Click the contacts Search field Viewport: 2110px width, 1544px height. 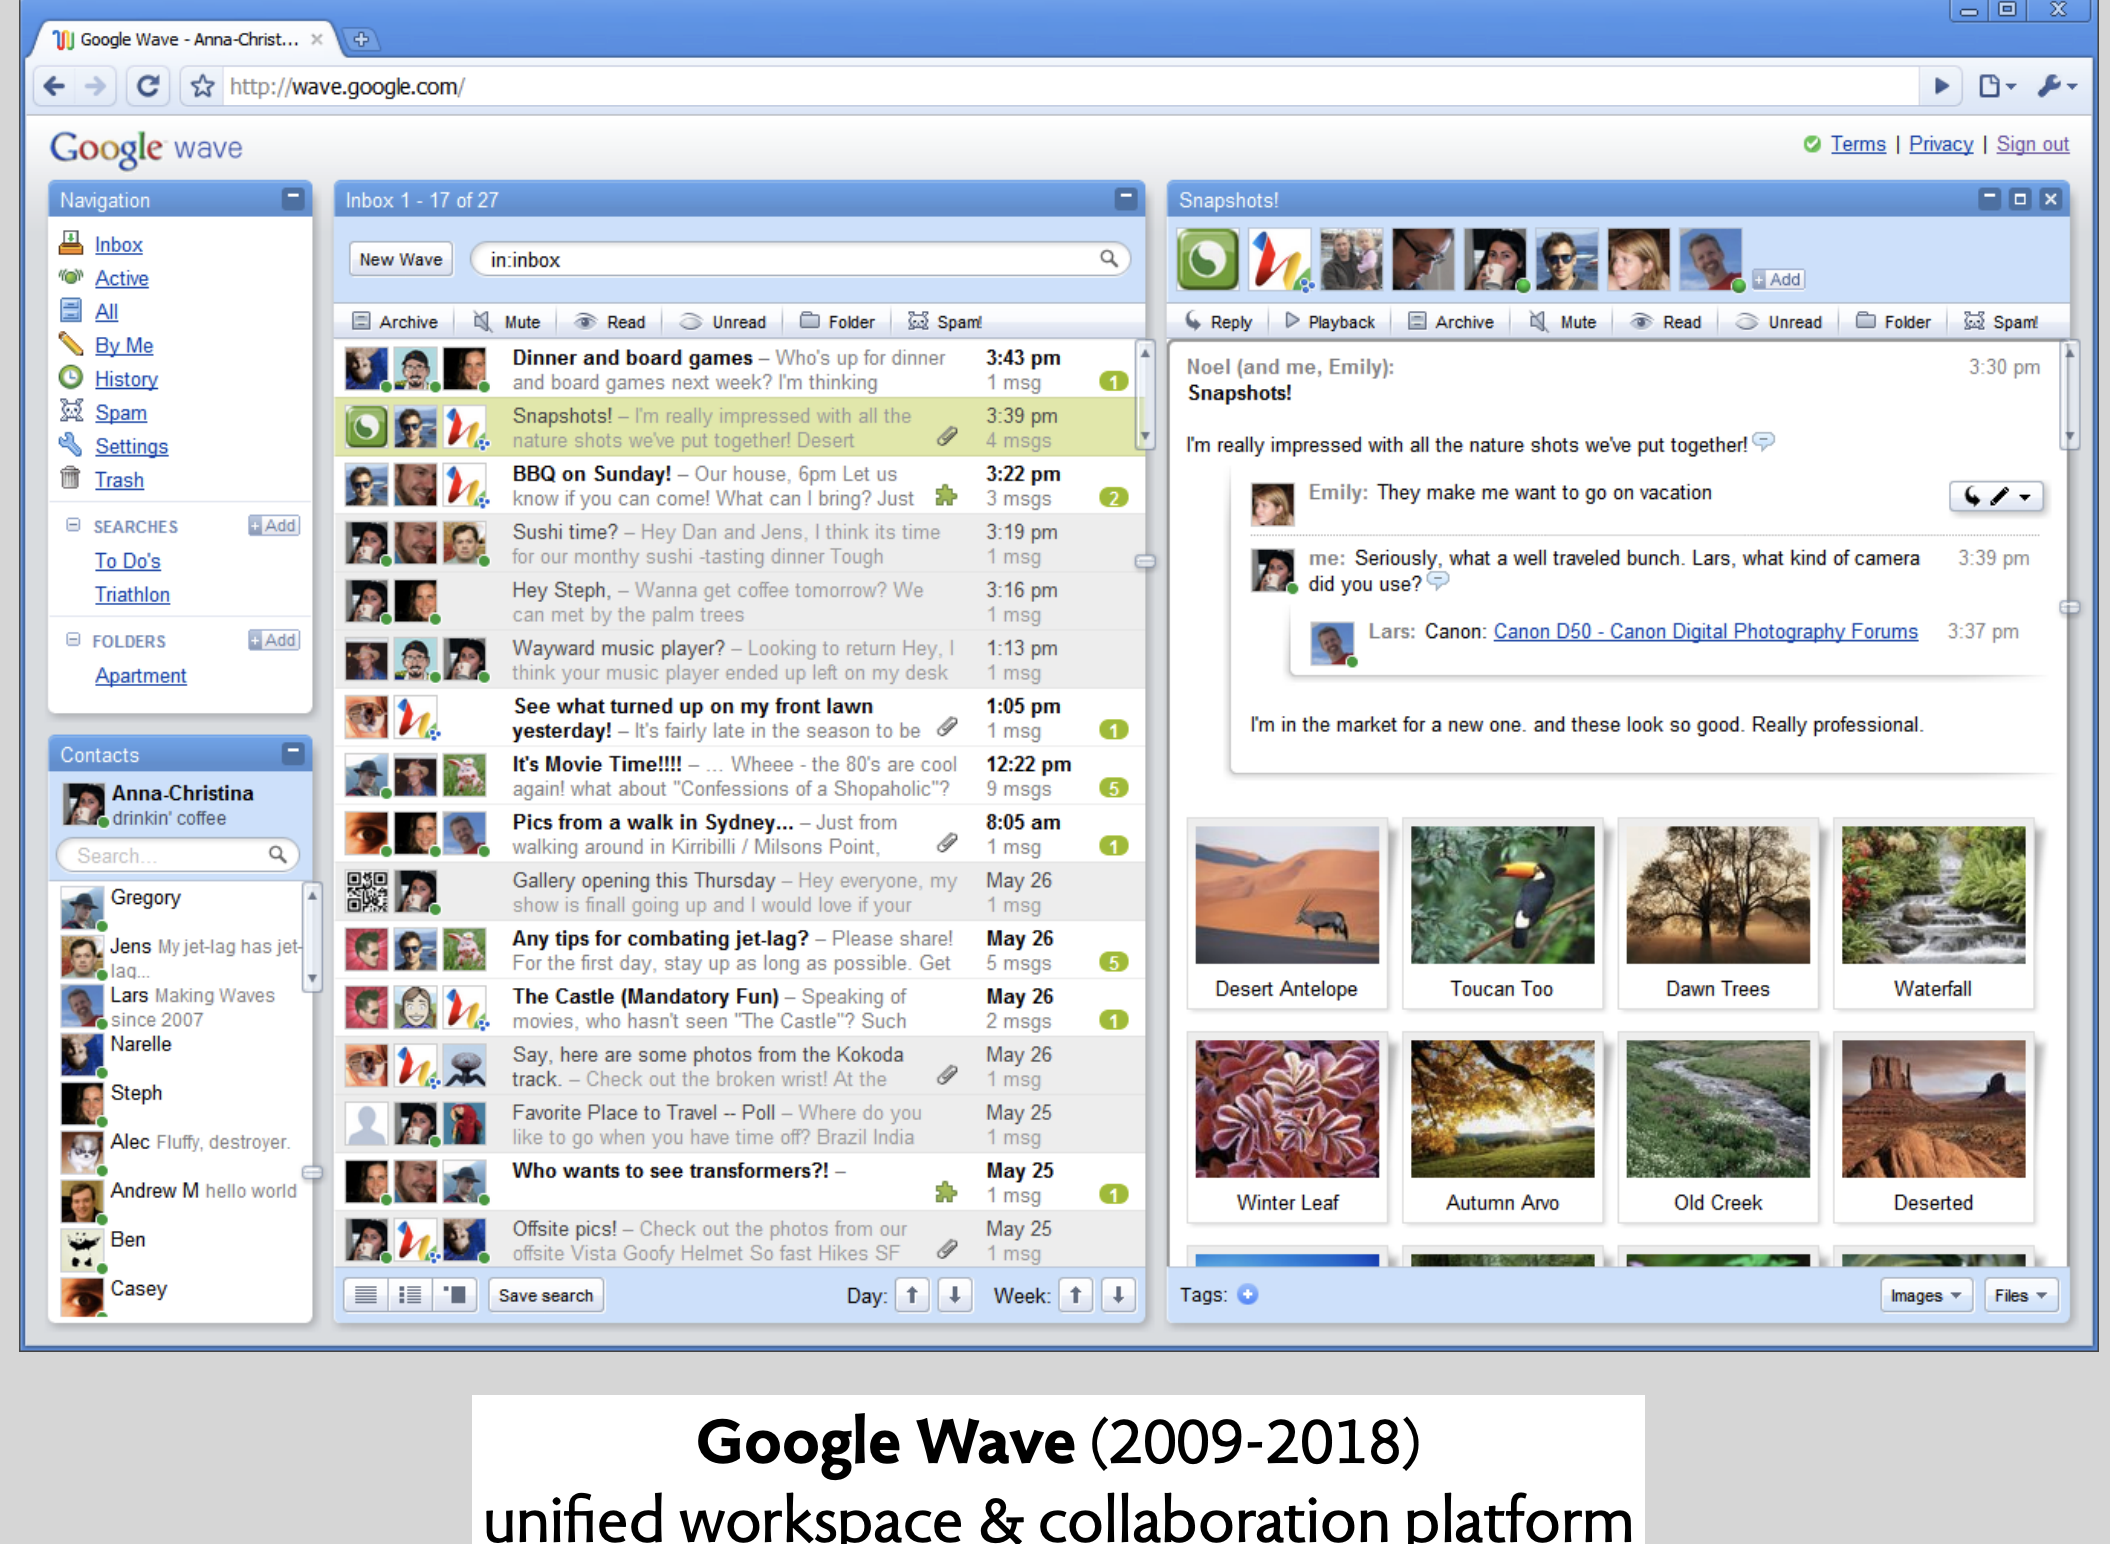[x=177, y=855]
